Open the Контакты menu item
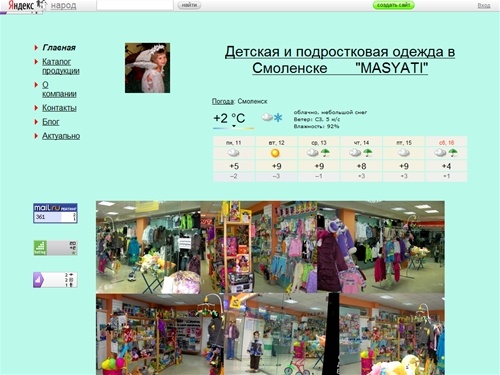The height and width of the screenshot is (375, 500). 59,108
